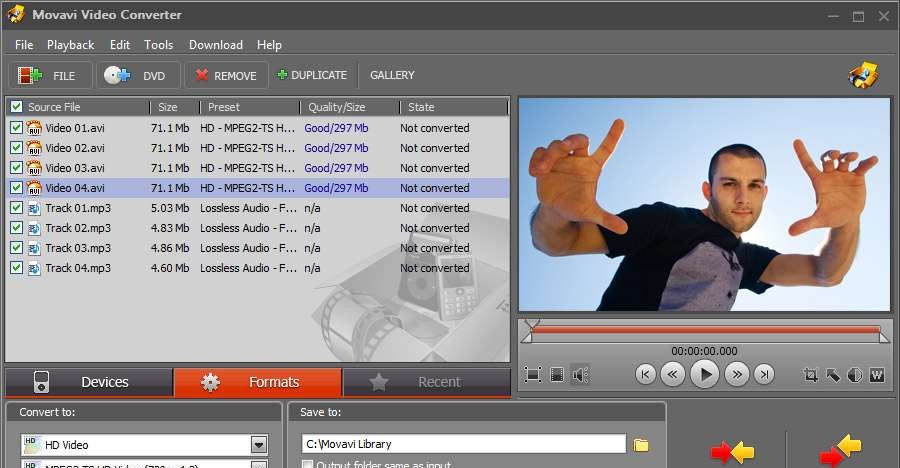
Task: Click the fast forward button
Action: 736,375
